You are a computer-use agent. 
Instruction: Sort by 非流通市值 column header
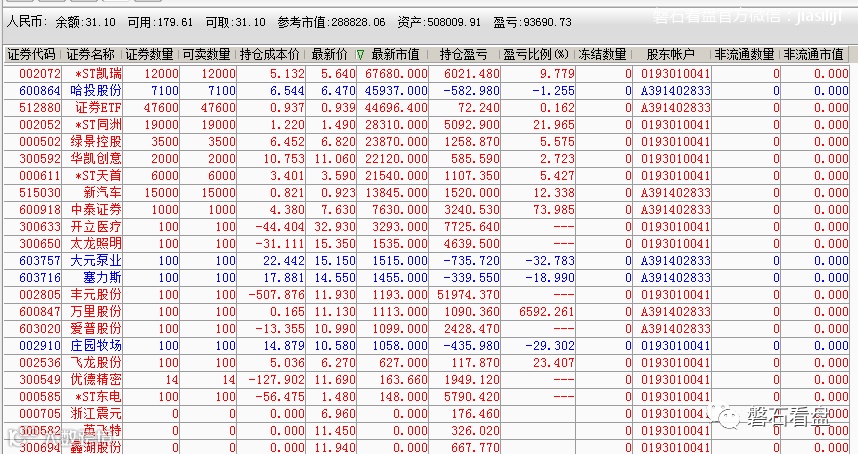tap(814, 55)
